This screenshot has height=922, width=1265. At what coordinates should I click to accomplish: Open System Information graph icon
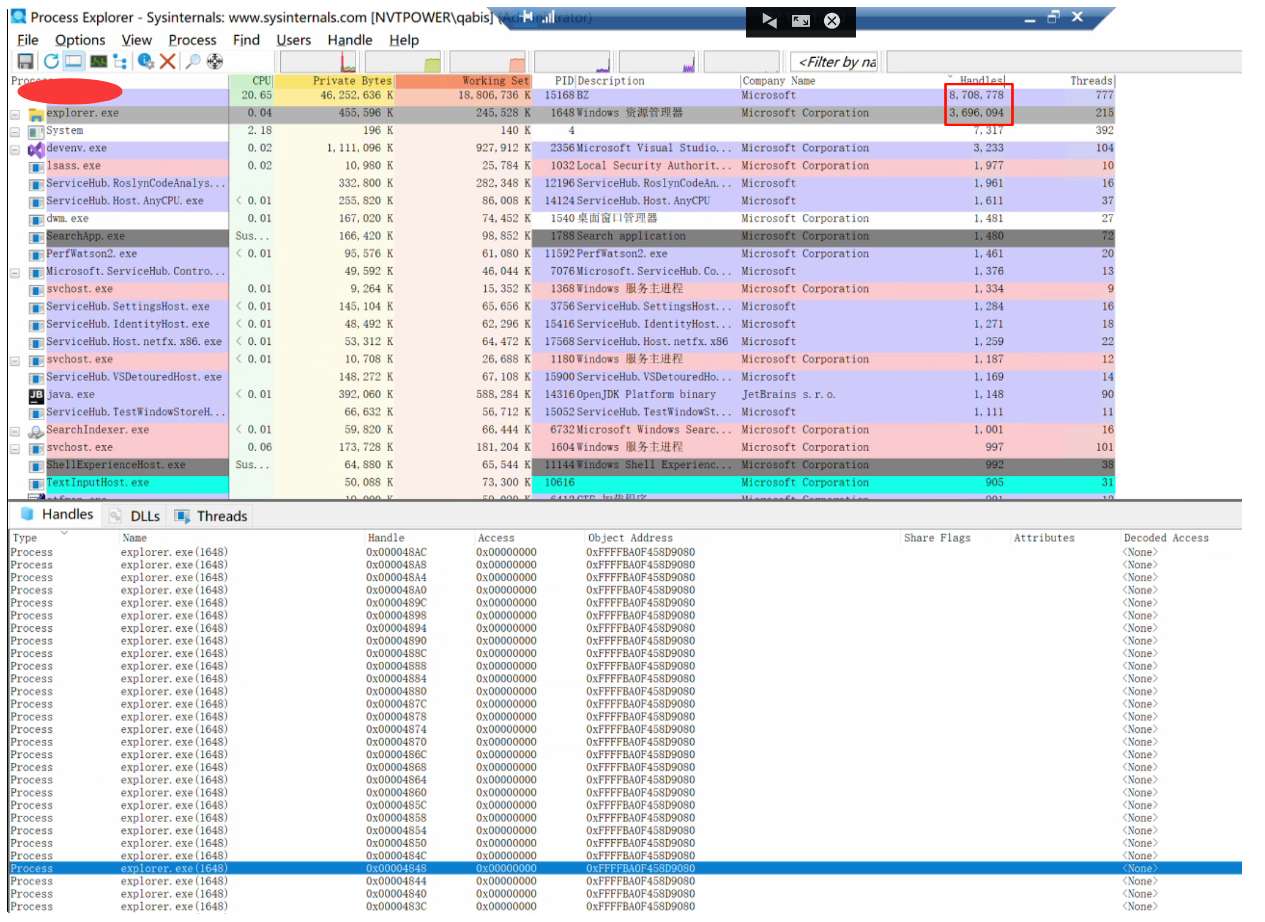(x=98, y=62)
